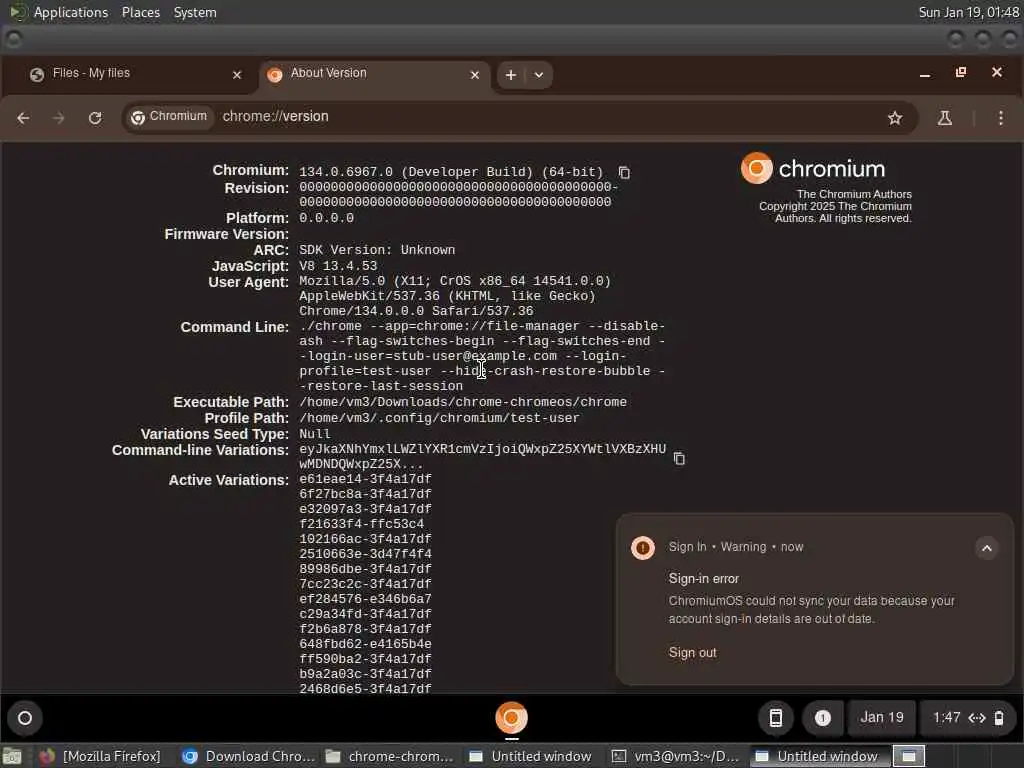Screen dimensions: 1024x768
Task: Open a new tab with plus button
Action: pyautogui.click(x=511, y=75)
